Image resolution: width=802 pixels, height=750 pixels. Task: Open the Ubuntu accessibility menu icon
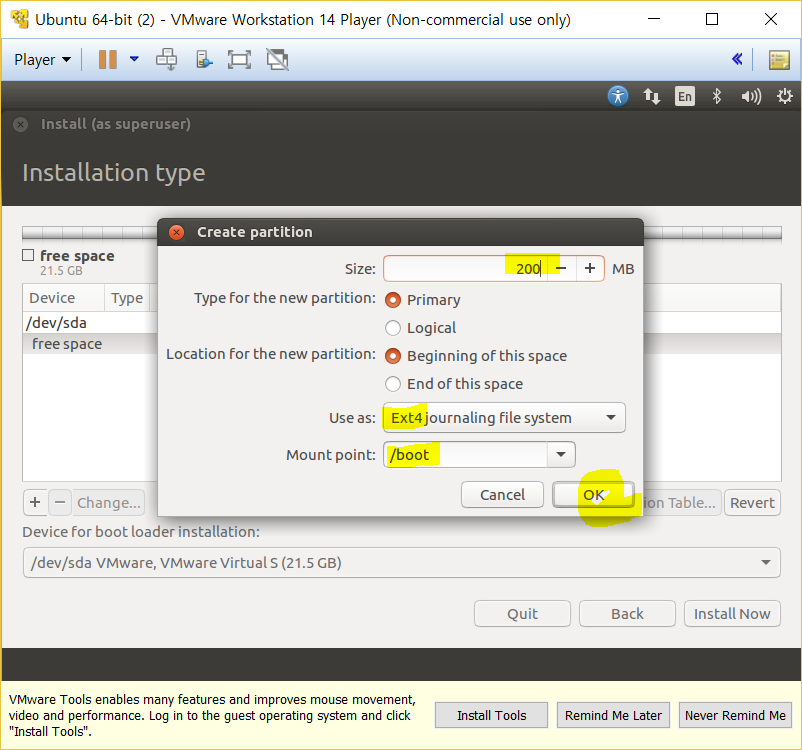[x=618, y=96]
